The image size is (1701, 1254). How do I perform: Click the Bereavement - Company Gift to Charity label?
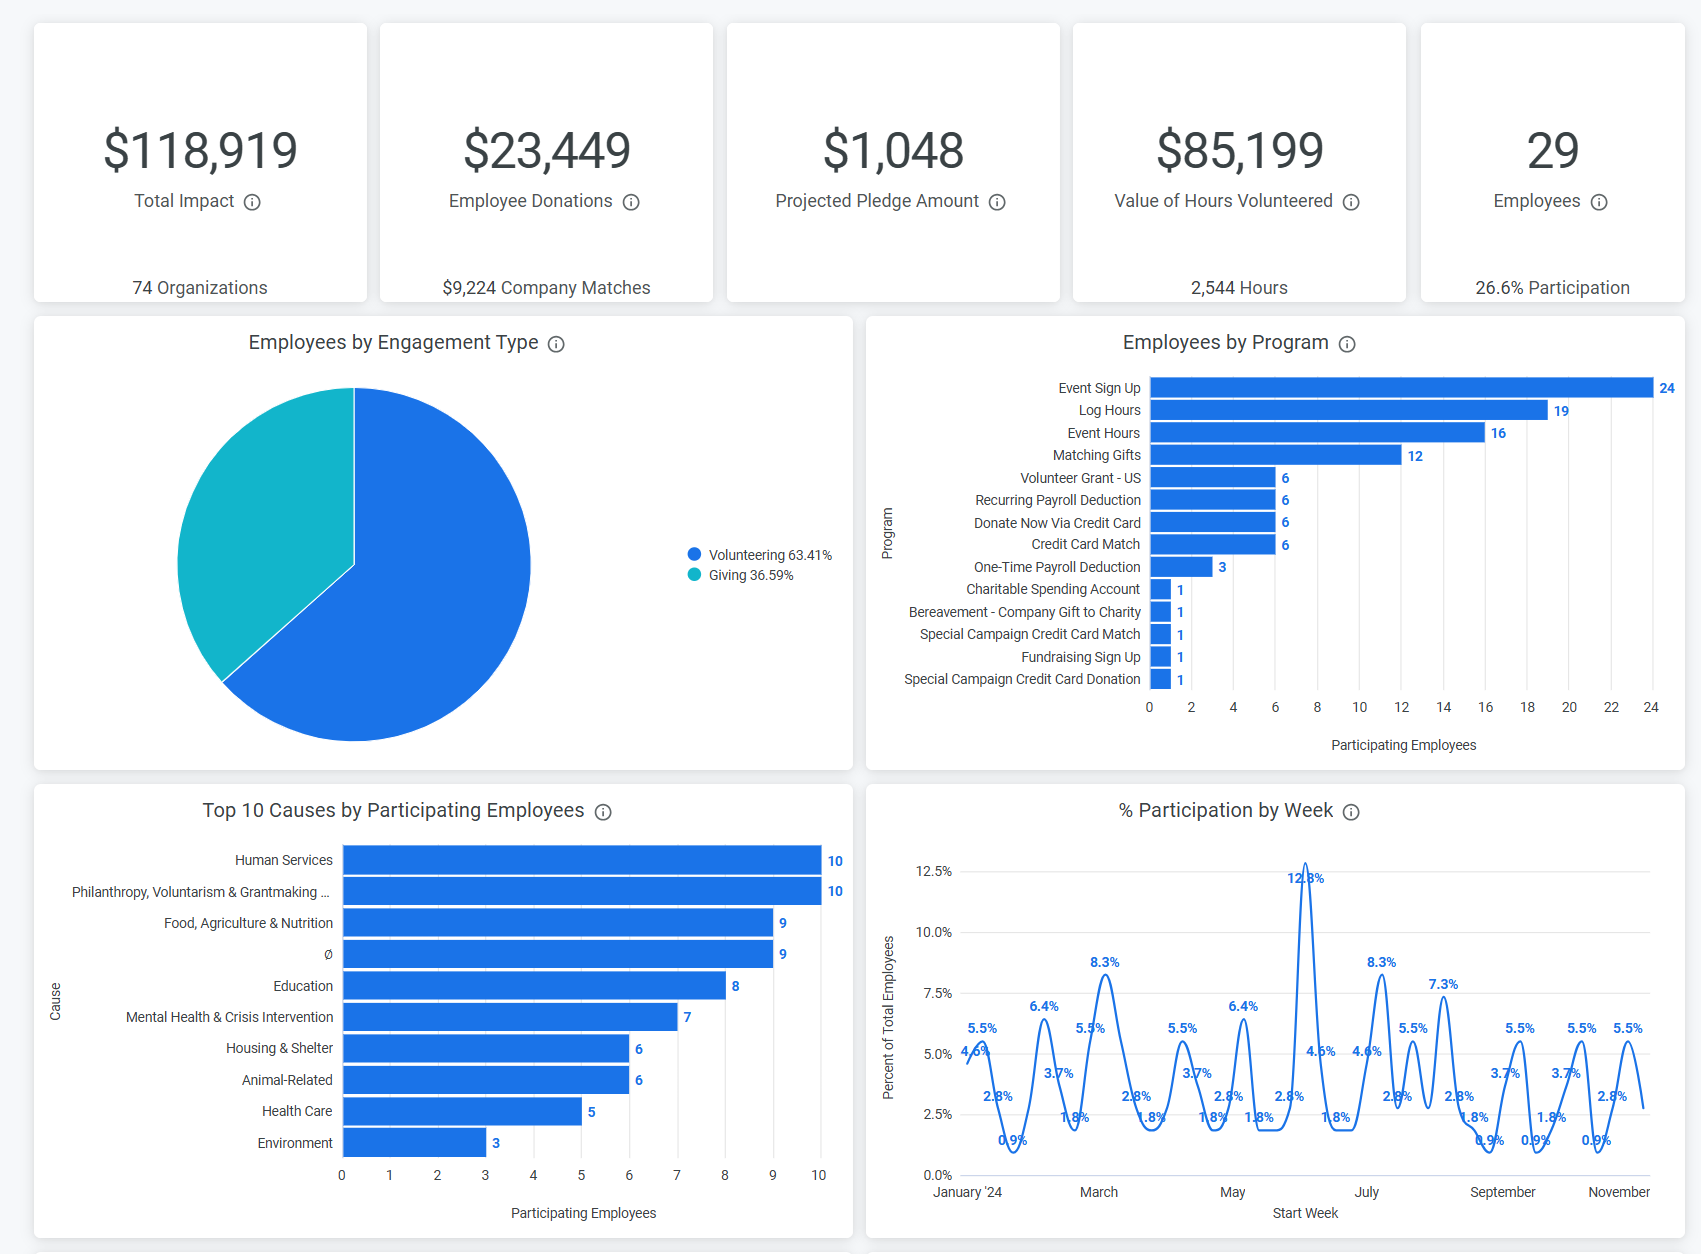(x=1025, y=612)
